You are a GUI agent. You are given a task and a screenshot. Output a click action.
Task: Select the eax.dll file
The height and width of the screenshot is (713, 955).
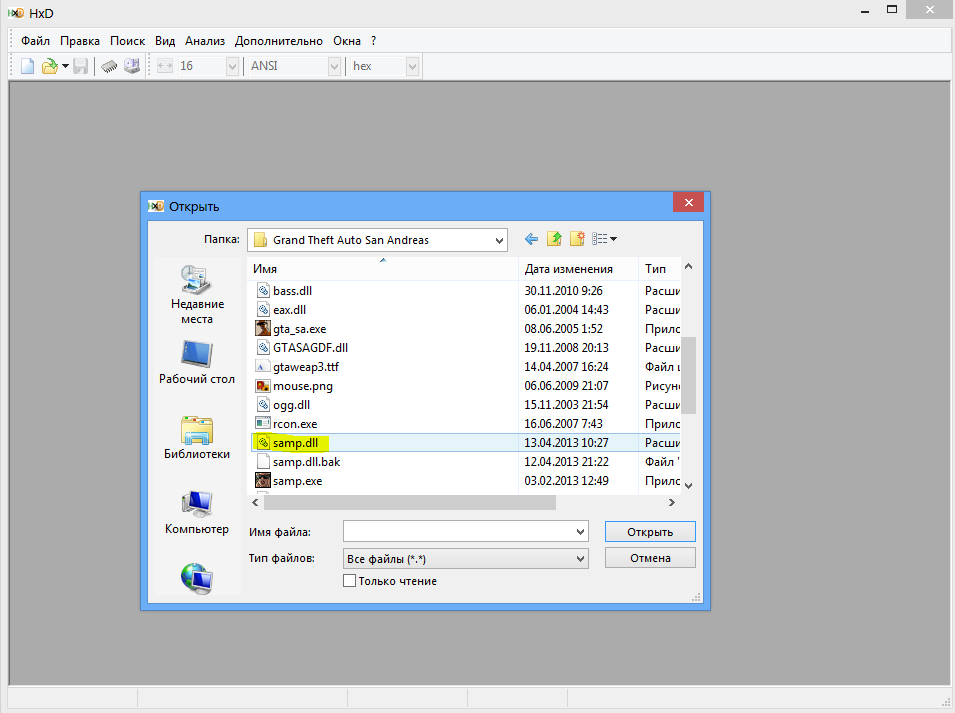pyautogui.click(x=289, y=310)
